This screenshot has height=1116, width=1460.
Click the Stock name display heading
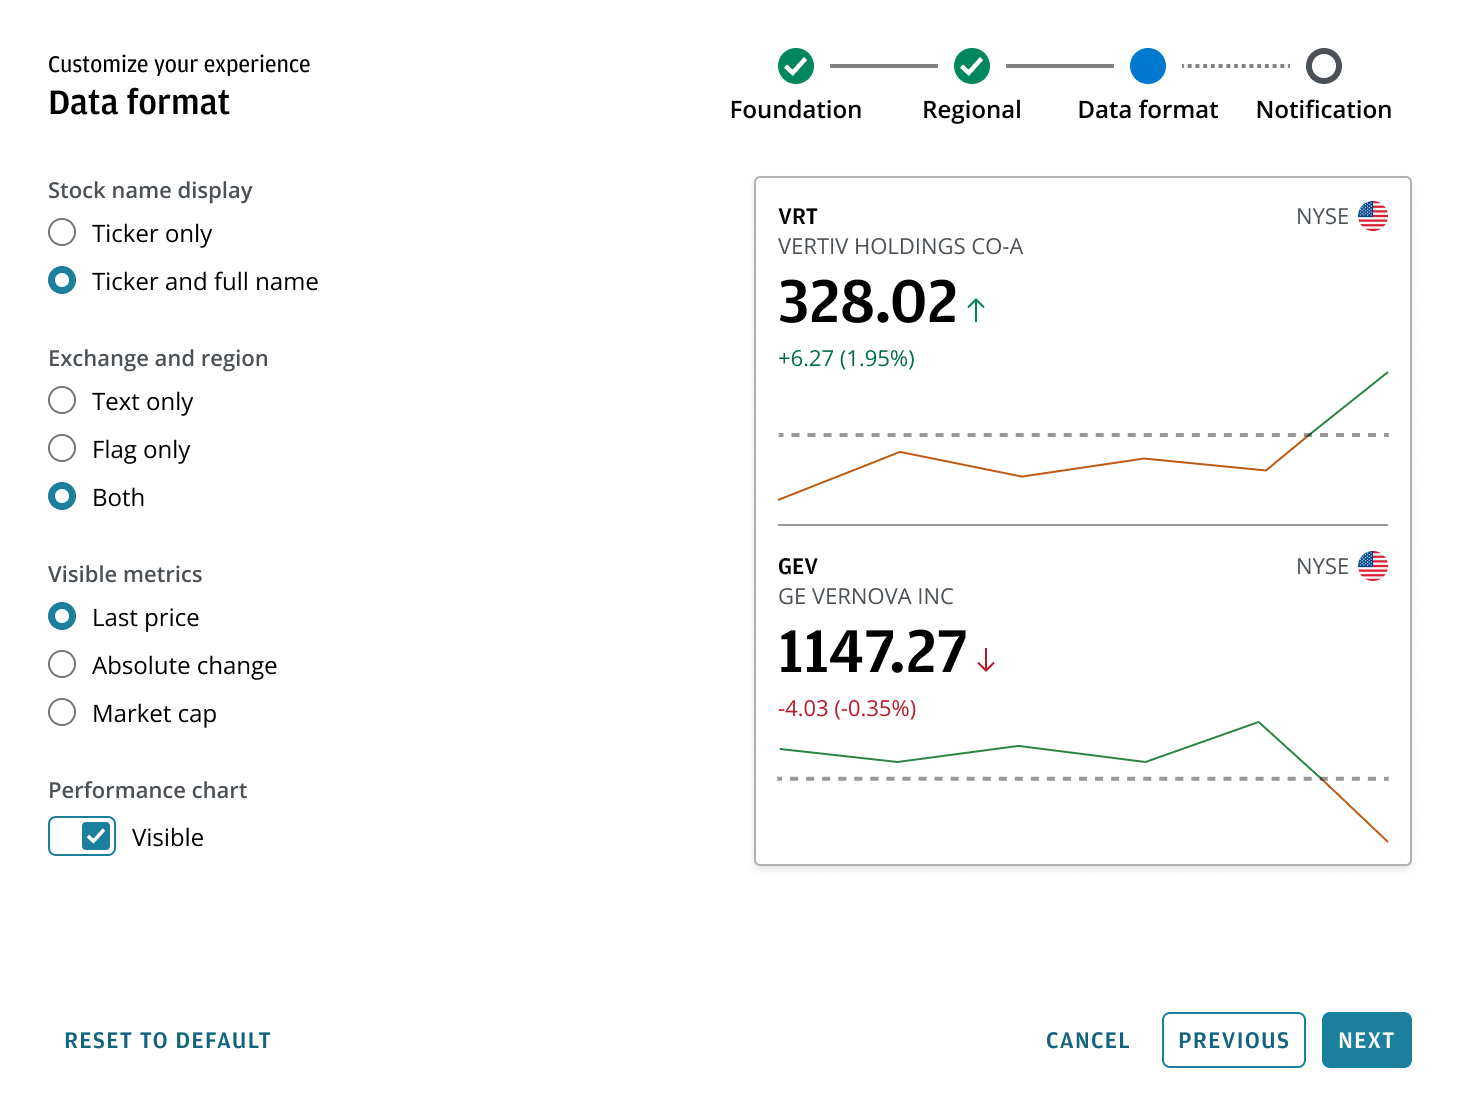click(x=150, y=190)
